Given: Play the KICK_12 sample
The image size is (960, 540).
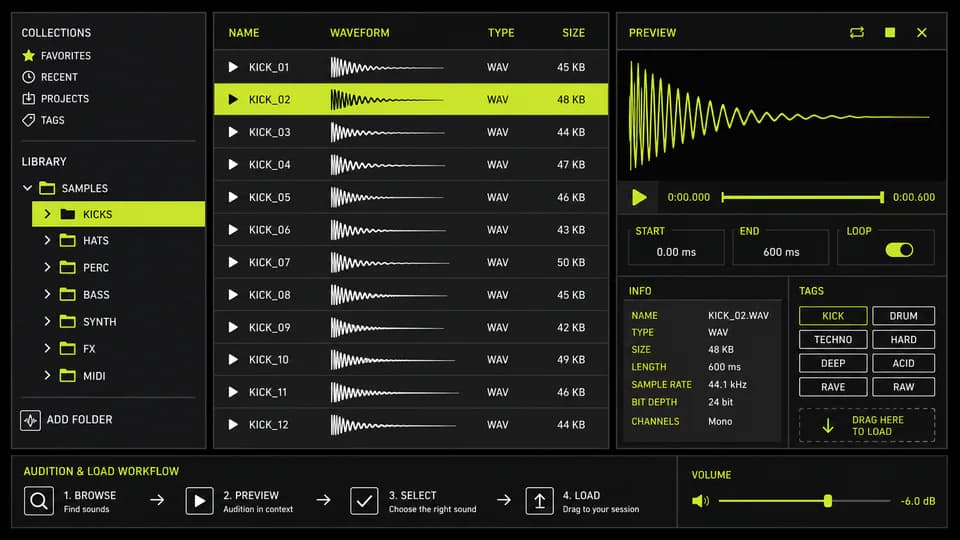Looking at the screenshot, I should point(233,424).
